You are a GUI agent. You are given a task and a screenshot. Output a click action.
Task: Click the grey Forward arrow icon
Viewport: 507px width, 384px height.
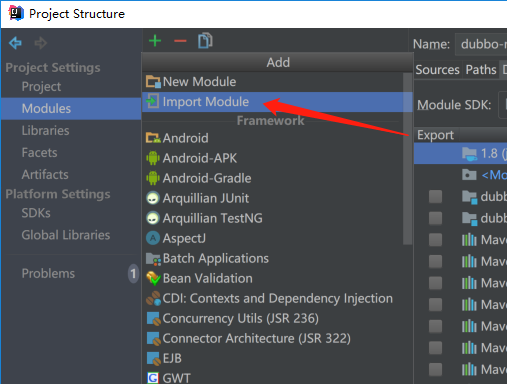(41, 43)
